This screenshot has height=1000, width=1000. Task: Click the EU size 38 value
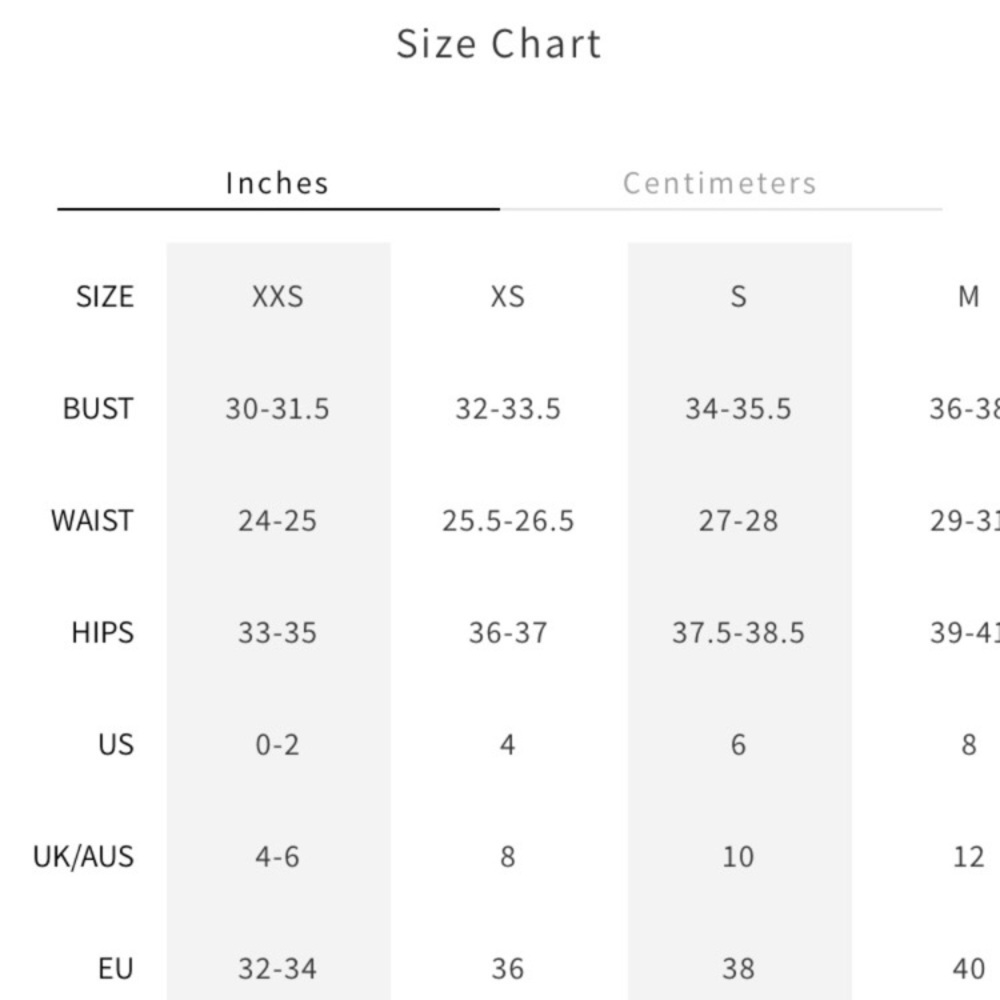738,968
